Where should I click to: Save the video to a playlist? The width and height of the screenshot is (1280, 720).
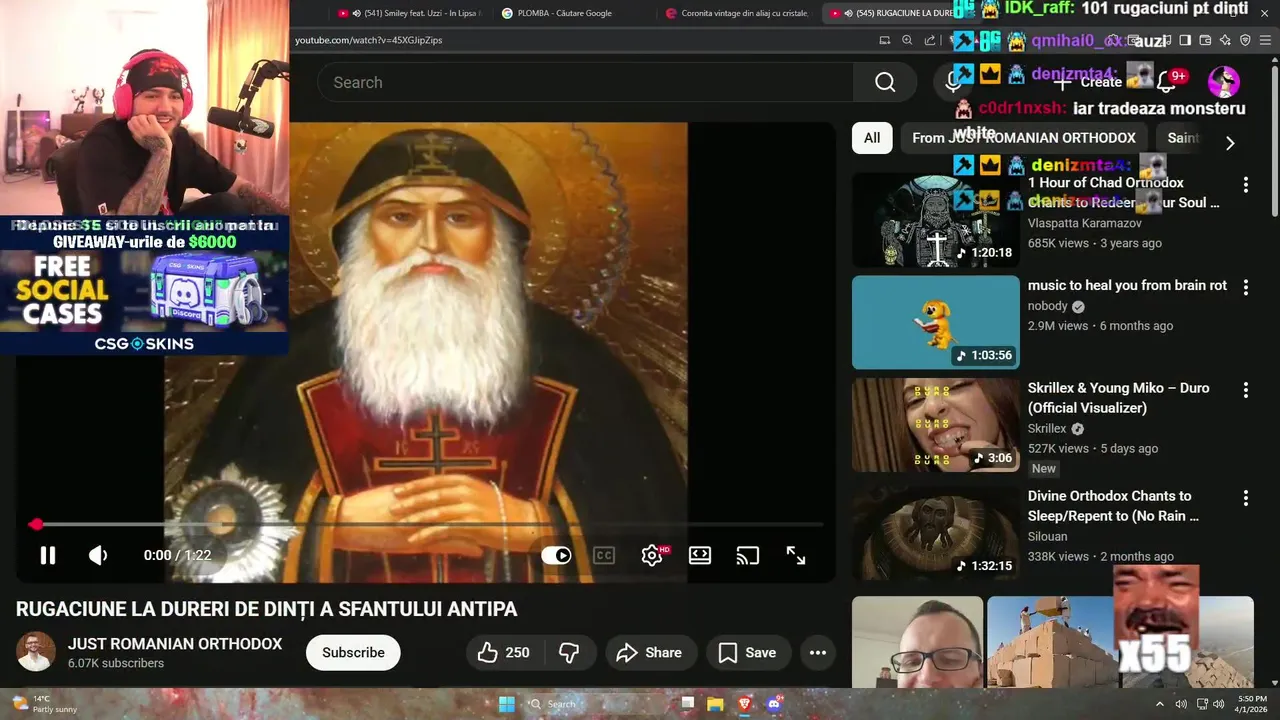pyautogui.click(x=748, y=652)
